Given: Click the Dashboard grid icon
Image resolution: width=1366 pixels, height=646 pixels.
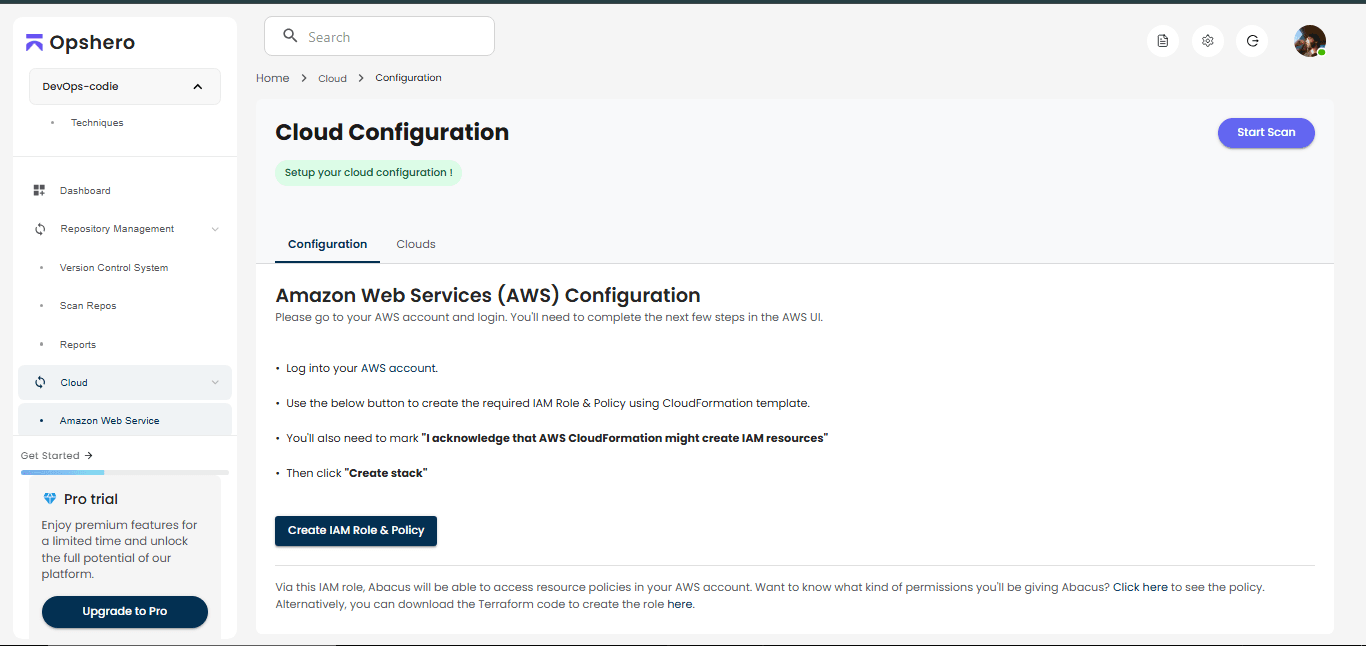Looking at the screenshot, I should coord(40,190).
